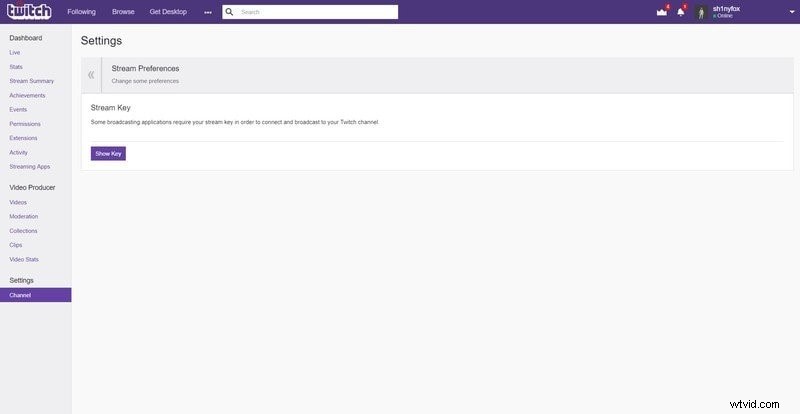800x414 pixels.
Task: Click the sh1nyfox profile avatar
Action: coord(702,12)
